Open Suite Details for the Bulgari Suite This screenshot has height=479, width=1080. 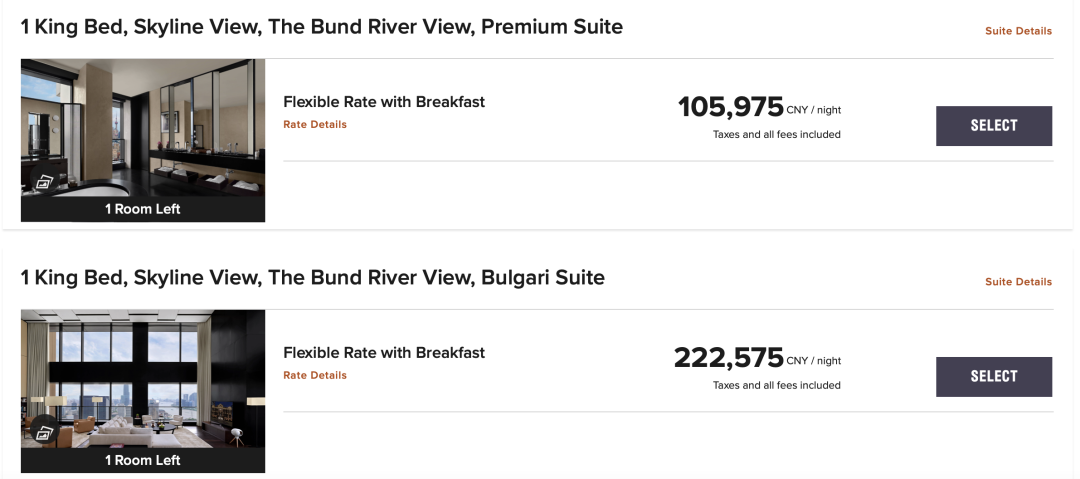1018,282
